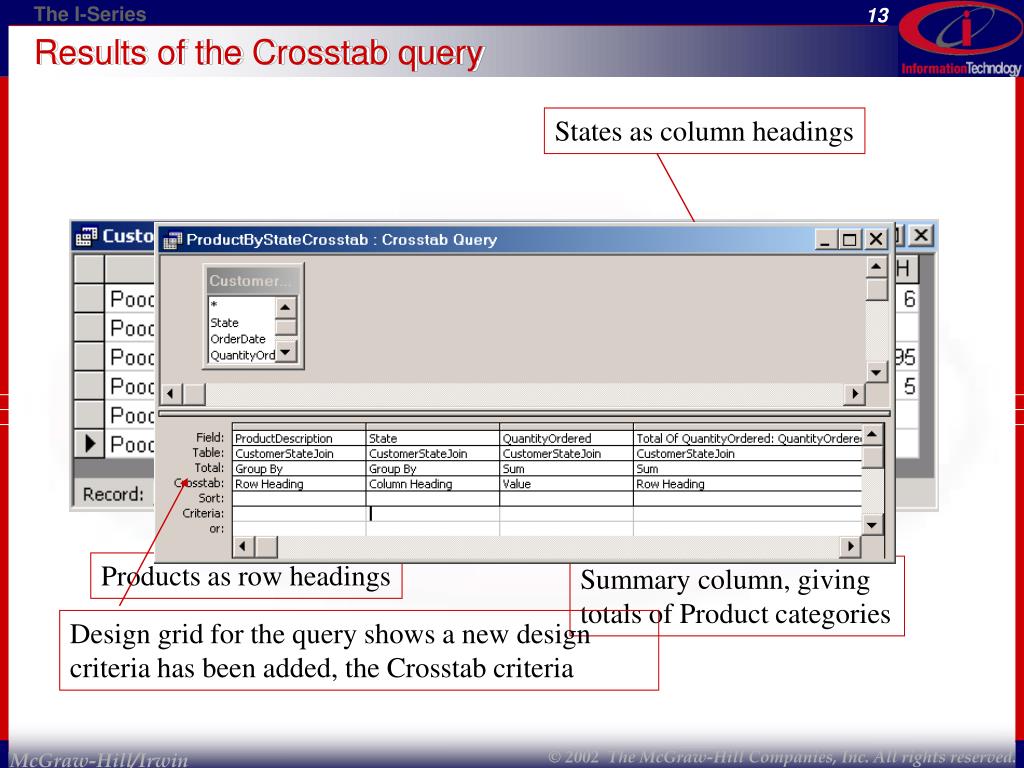The image size is (1024, 768).
Task: Click Criteria cell under State column
Action: click(432, 514)
